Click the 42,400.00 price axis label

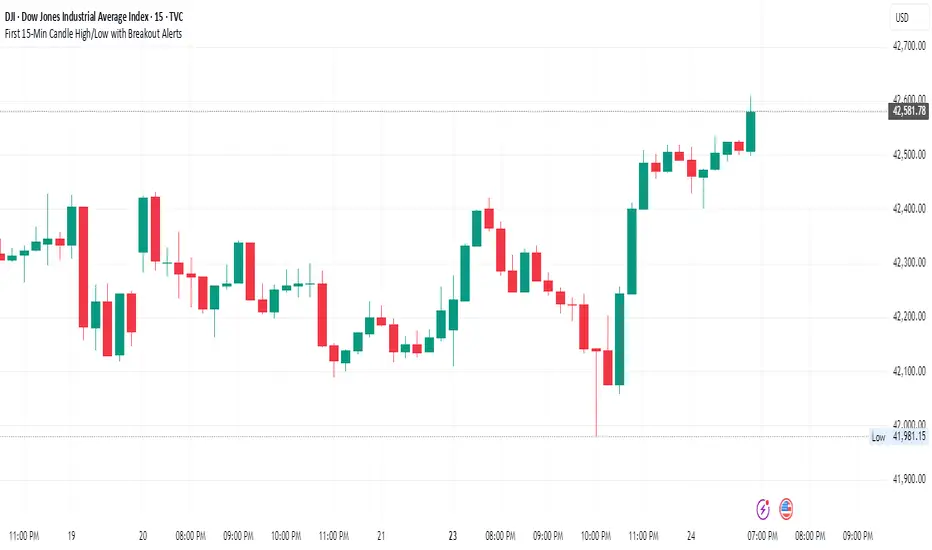[x=908, y=208]
